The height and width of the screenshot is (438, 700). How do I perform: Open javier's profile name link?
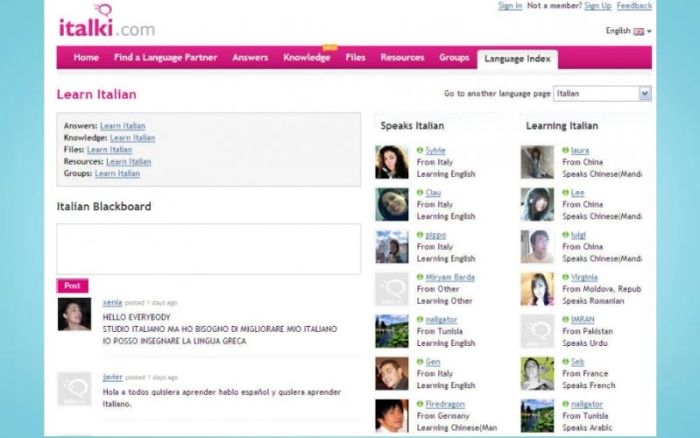click(112, 377)
